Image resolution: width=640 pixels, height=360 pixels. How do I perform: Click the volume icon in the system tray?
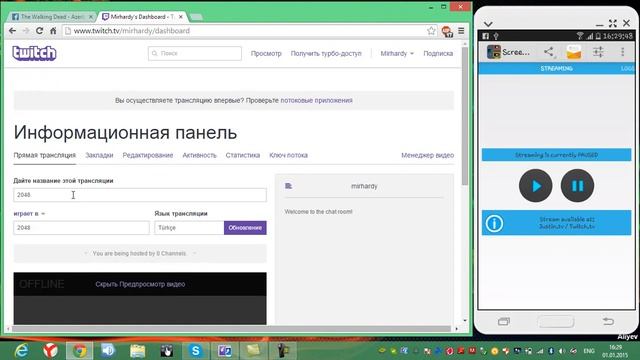(x=562, y=351)
